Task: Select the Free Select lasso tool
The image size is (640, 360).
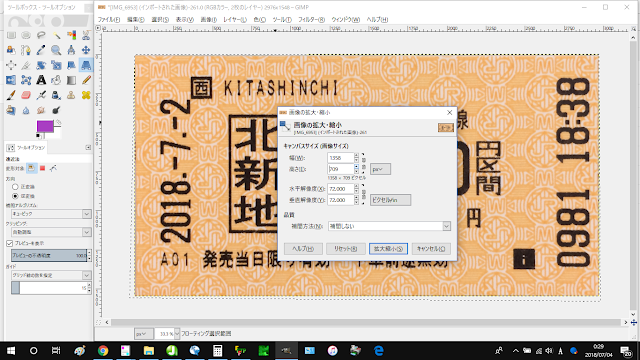Action: [x=41, y=35]
